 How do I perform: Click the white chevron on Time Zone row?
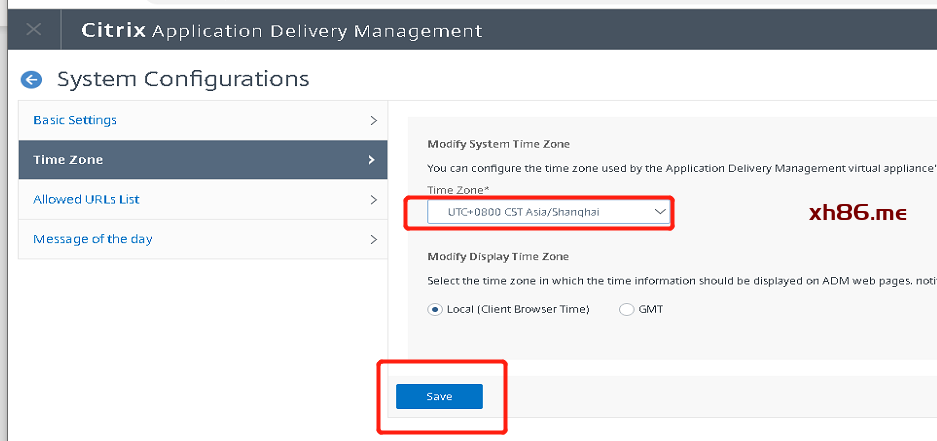[x=372, y=160]
